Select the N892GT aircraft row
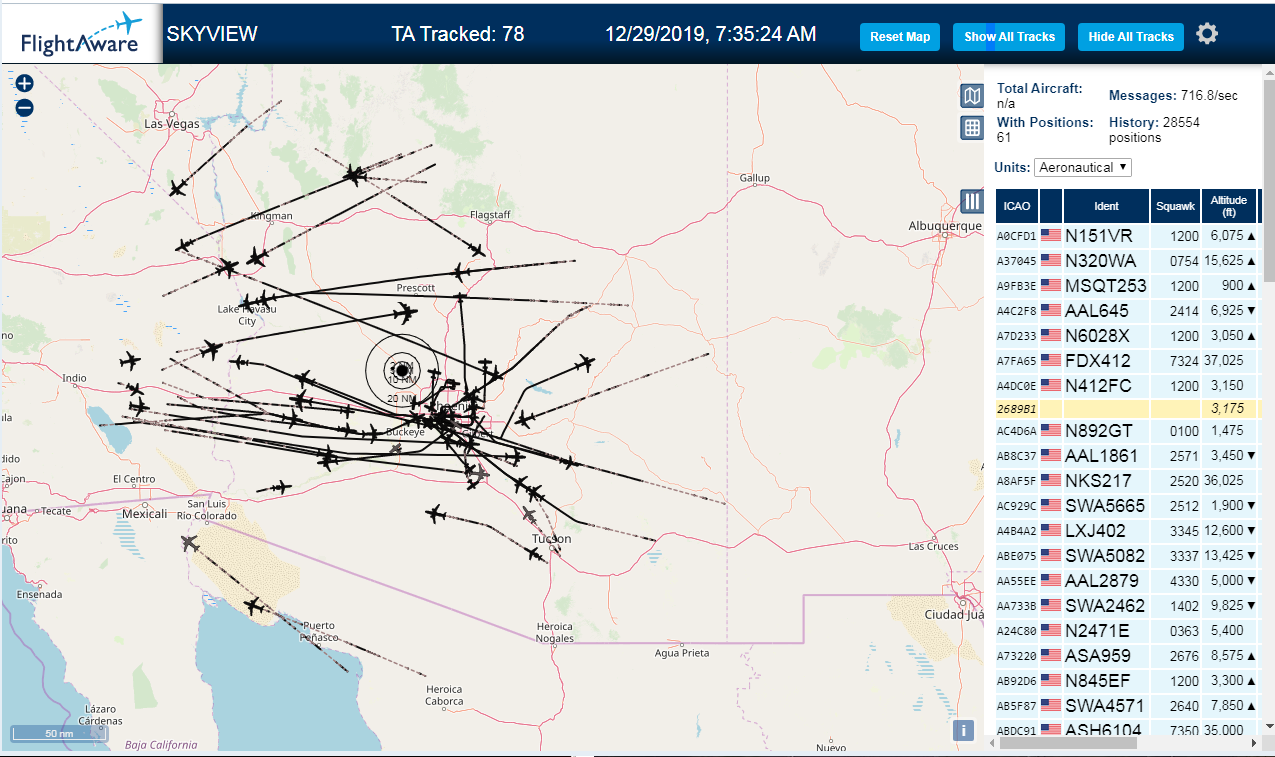The image size is (1275, 757). coord(1127,431)
